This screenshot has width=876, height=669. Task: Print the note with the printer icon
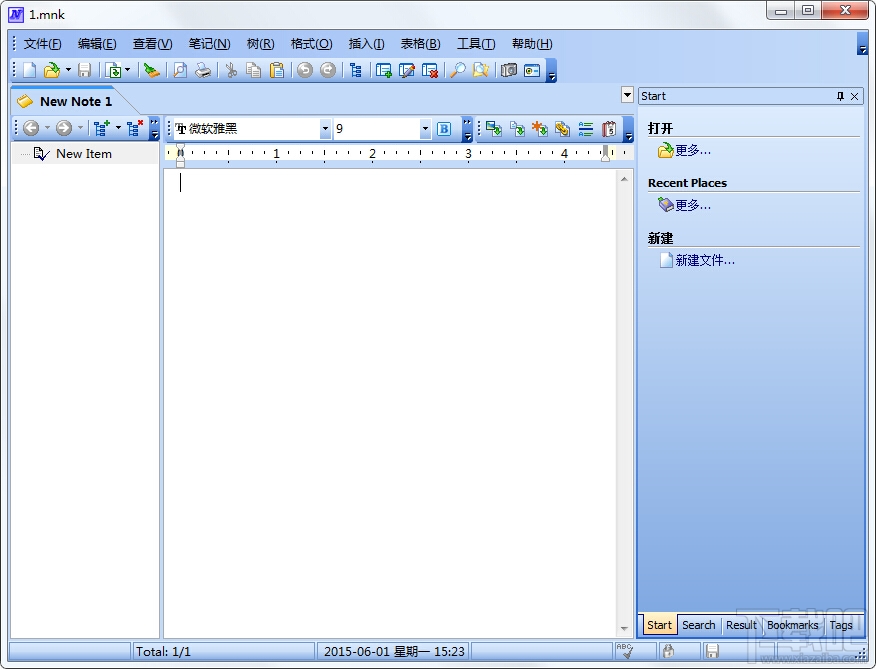[203, 70]
